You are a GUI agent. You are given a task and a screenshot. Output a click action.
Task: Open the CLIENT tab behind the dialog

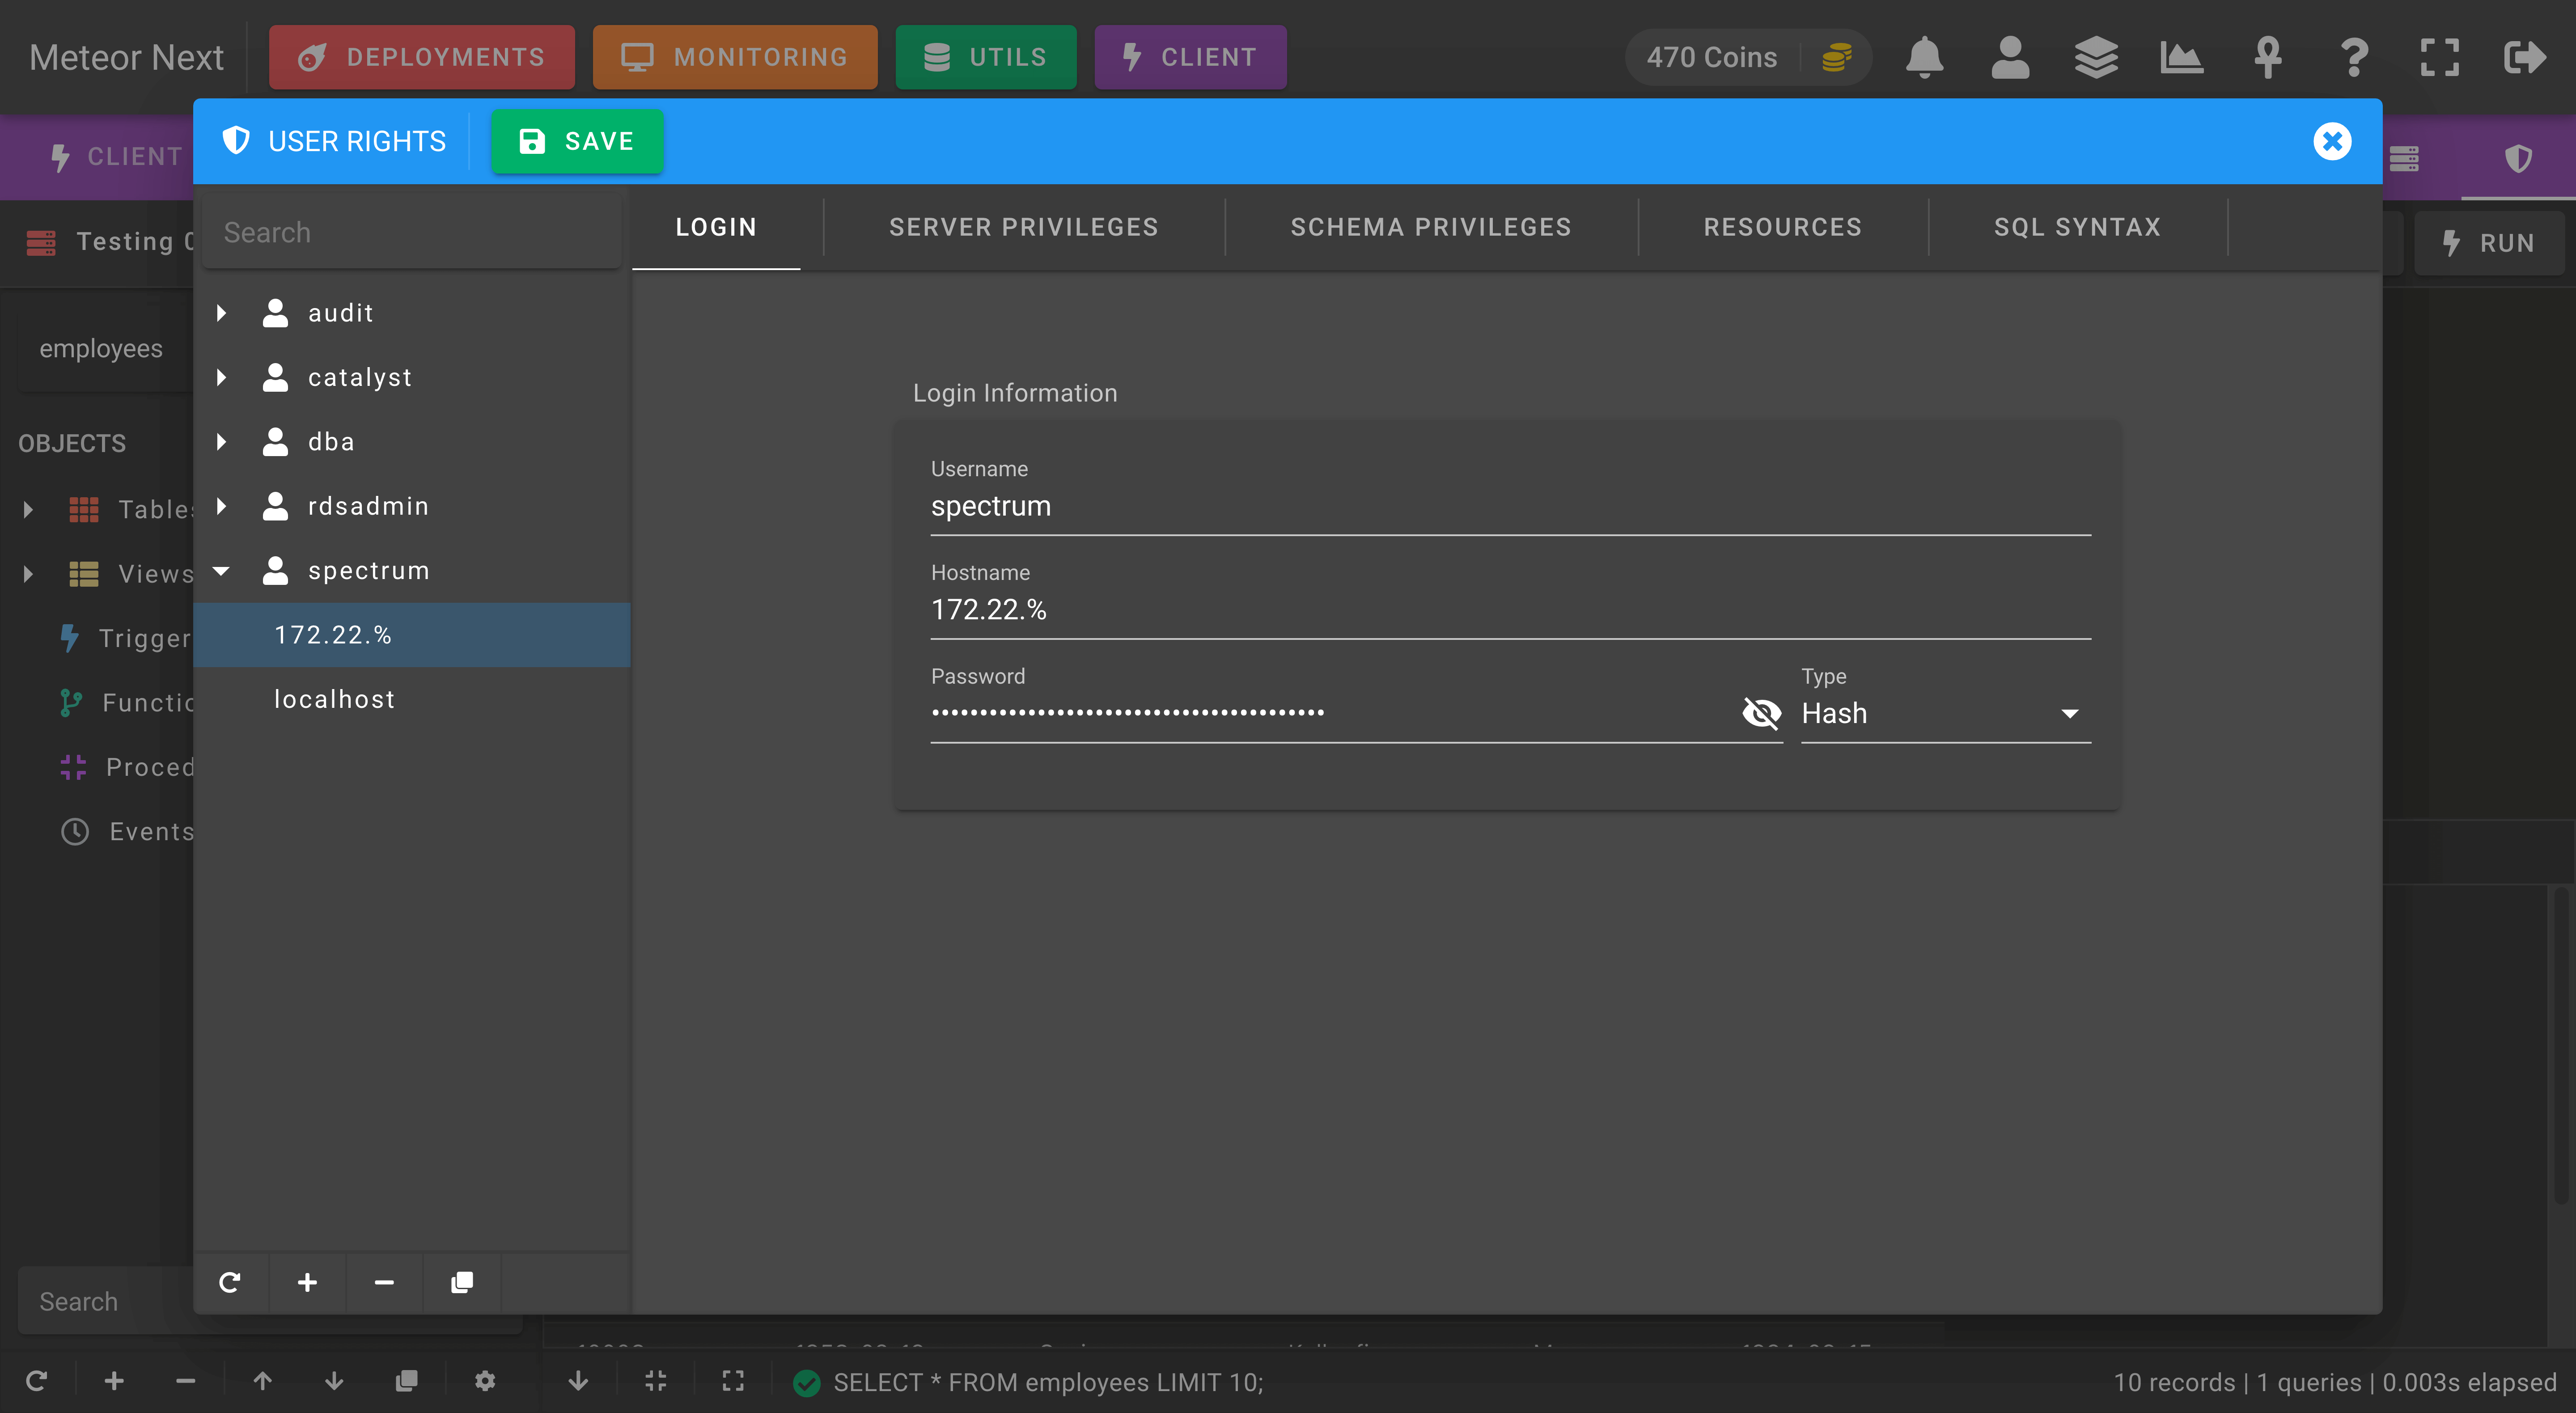click(x=115, y=157)
